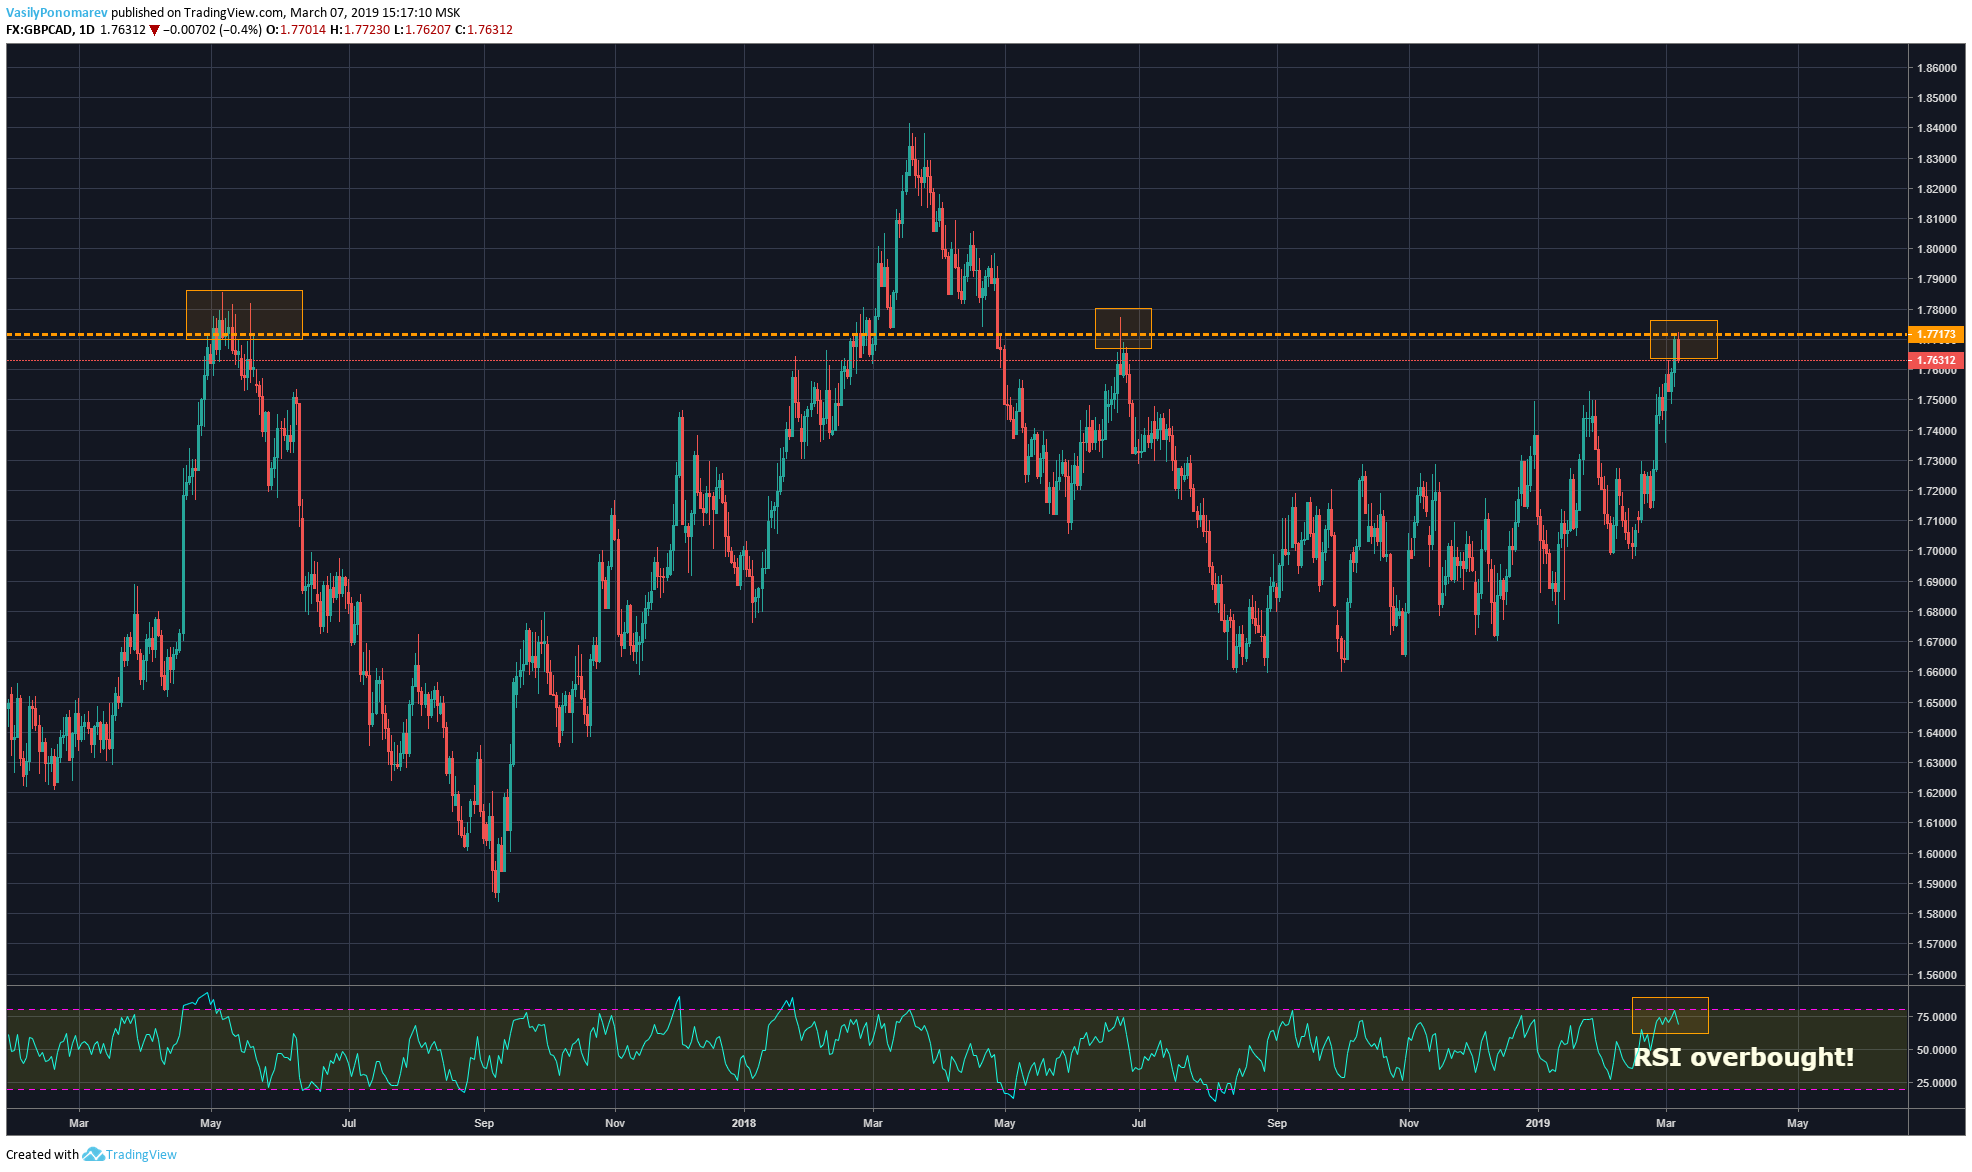Open the TradingView link in the footer
The height and width of the screenshot is (1172, 1972).
(141, 1154)
